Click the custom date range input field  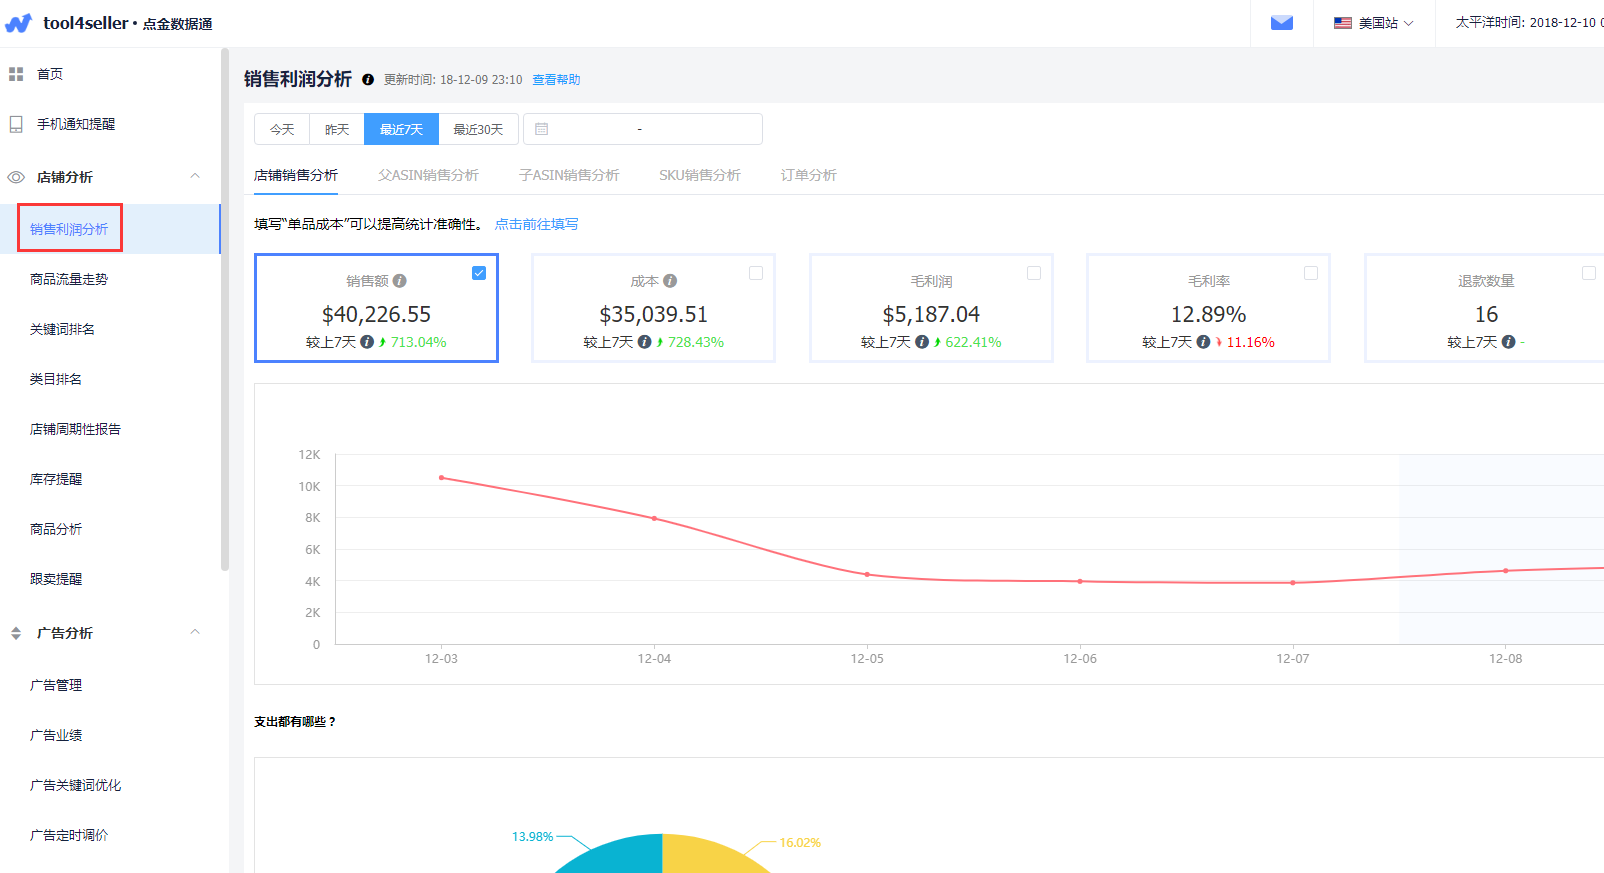pyautogui.click(x=643, y=129)
